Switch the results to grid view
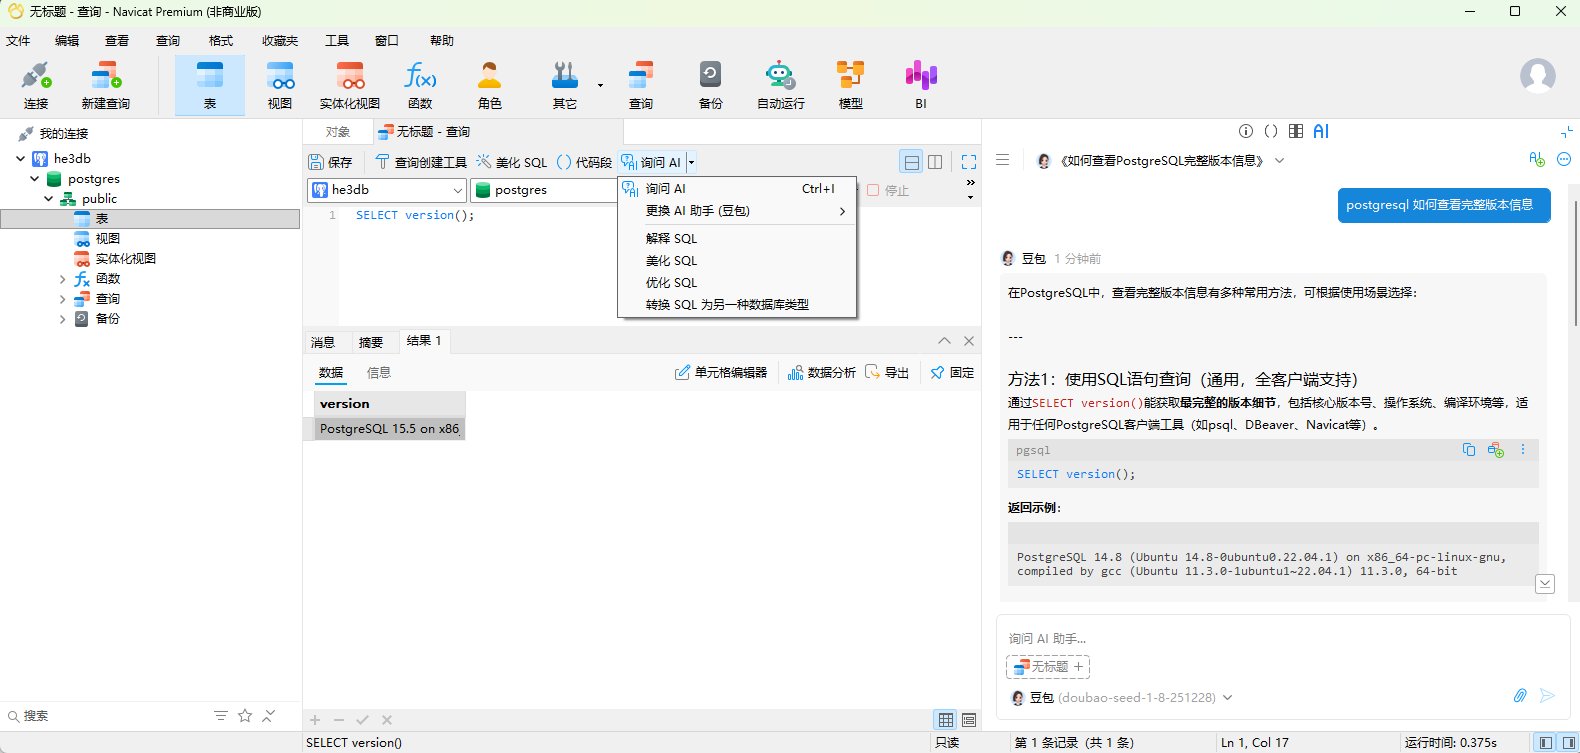The height and width of the screenshot is (753, 1580). click(x=945, y=720)
